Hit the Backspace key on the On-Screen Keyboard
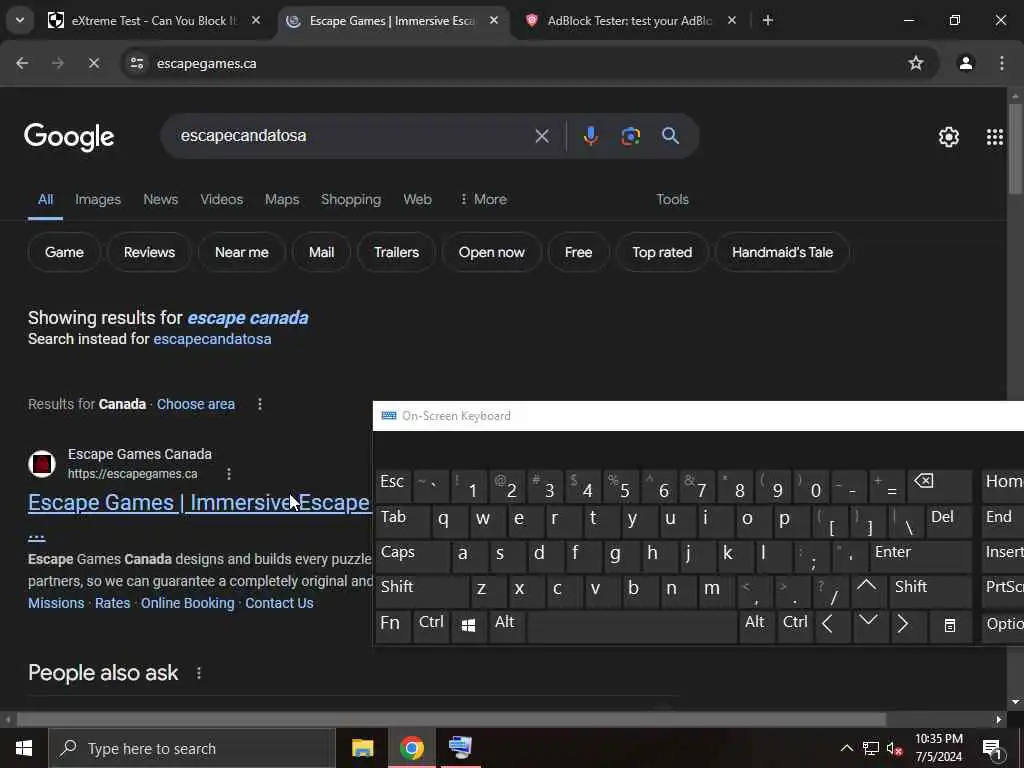Screen dimensions: 1024x768 [x=939, y=486]
